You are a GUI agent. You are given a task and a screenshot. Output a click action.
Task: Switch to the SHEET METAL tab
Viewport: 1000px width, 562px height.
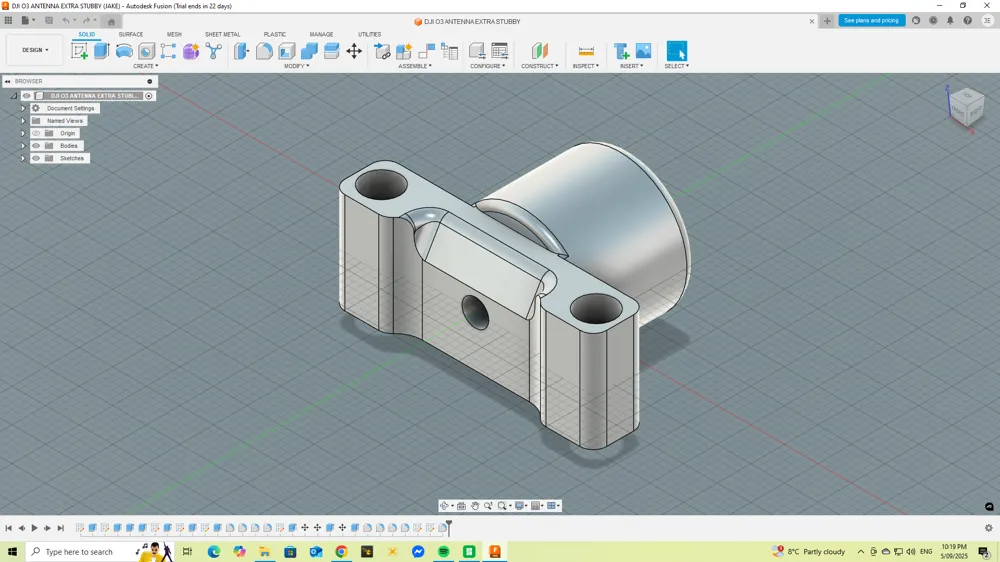pos(223,34)
